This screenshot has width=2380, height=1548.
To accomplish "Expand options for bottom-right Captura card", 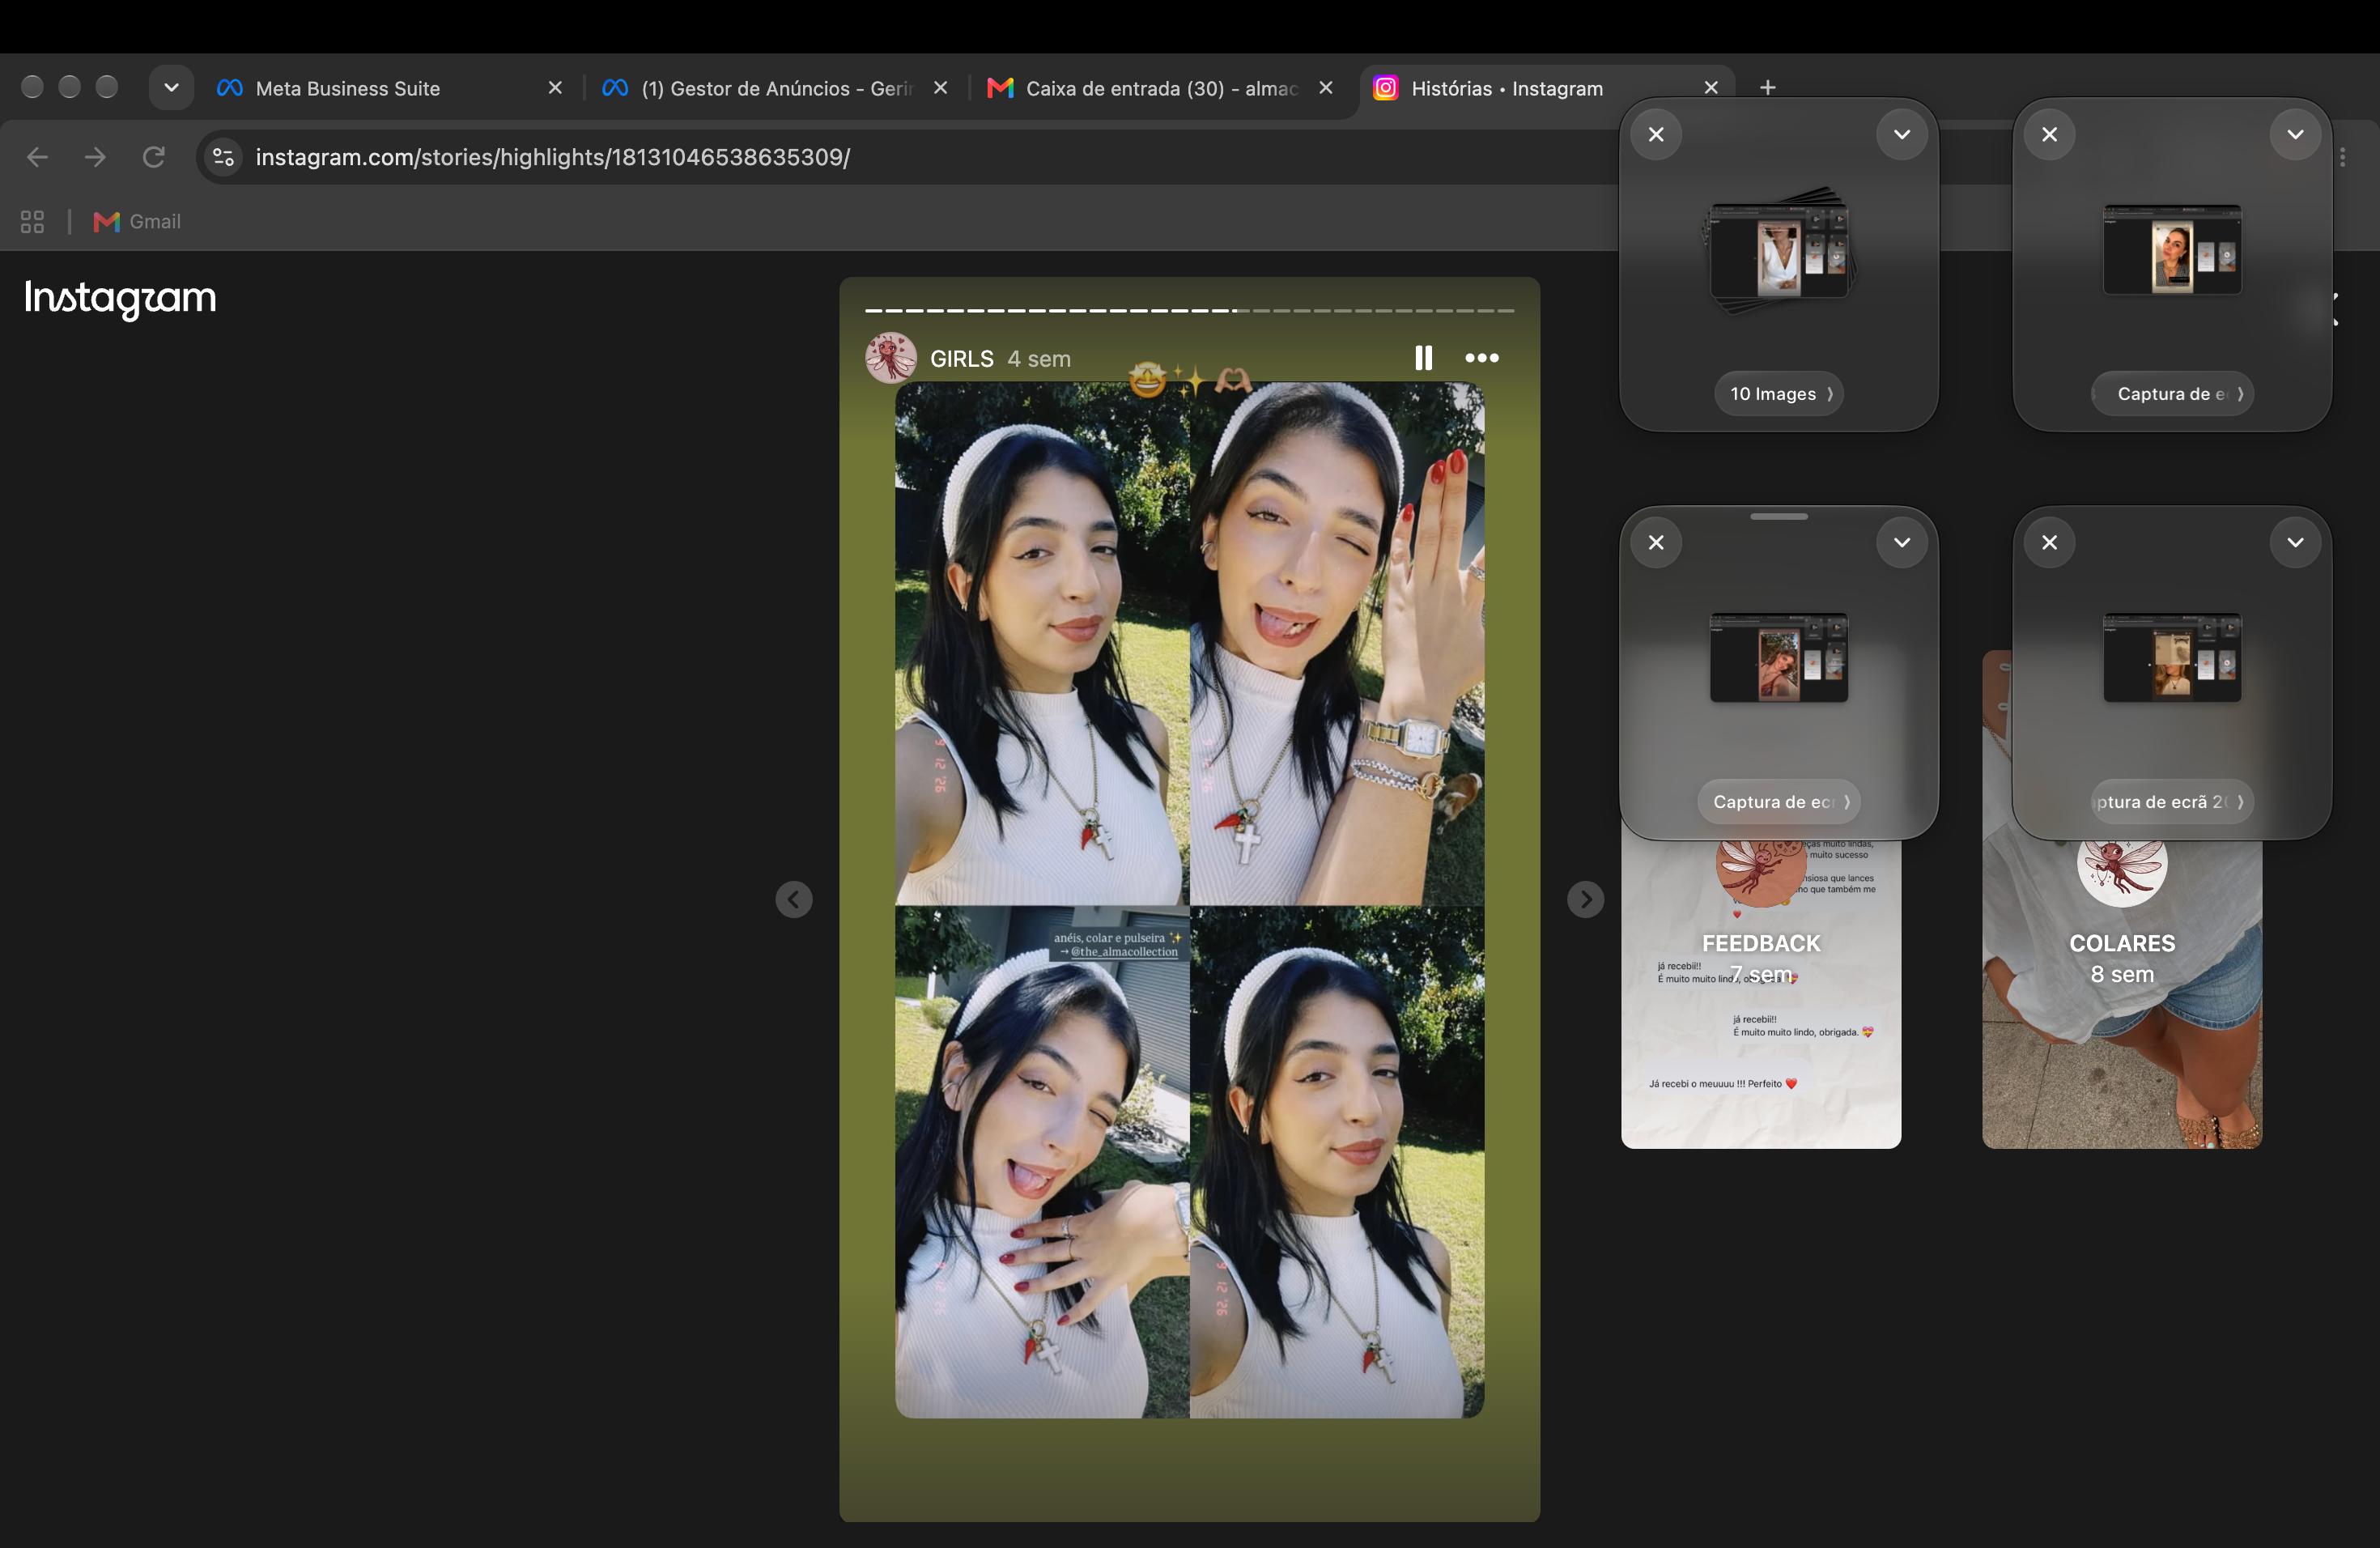I will (x=2294, y=542).
